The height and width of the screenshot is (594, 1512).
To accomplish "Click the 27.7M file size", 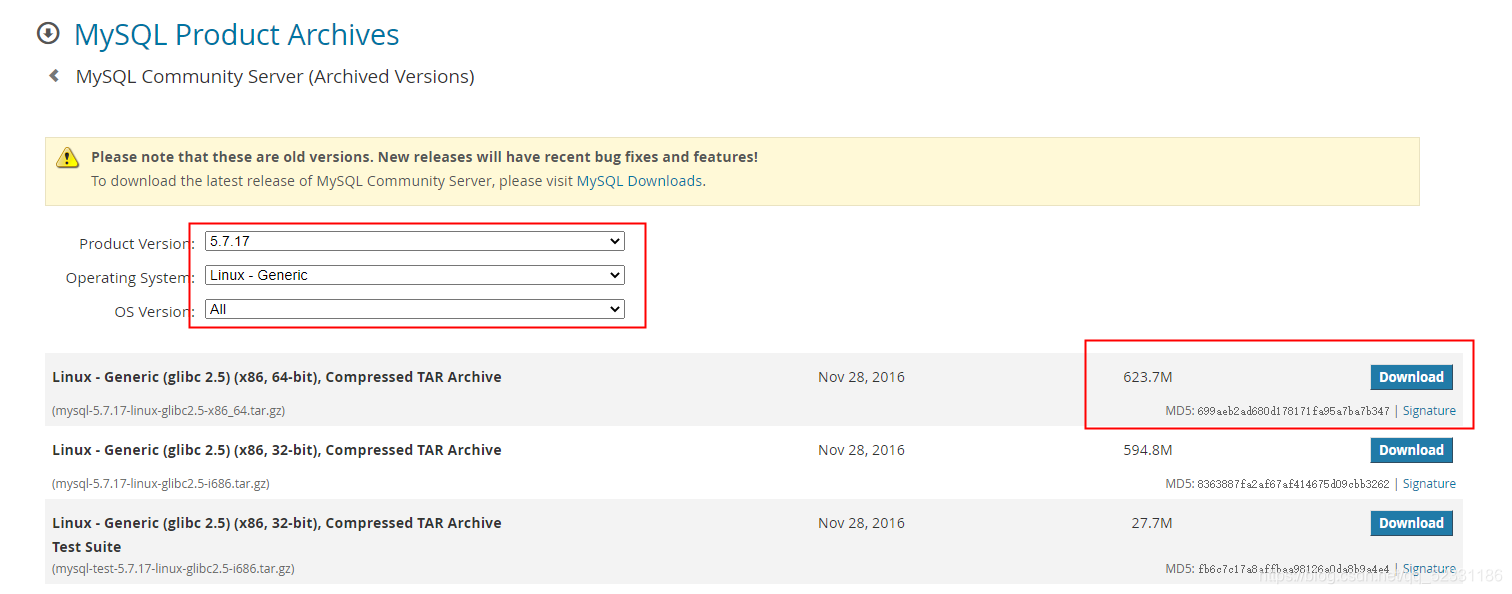I will (x=1152, y=523).
